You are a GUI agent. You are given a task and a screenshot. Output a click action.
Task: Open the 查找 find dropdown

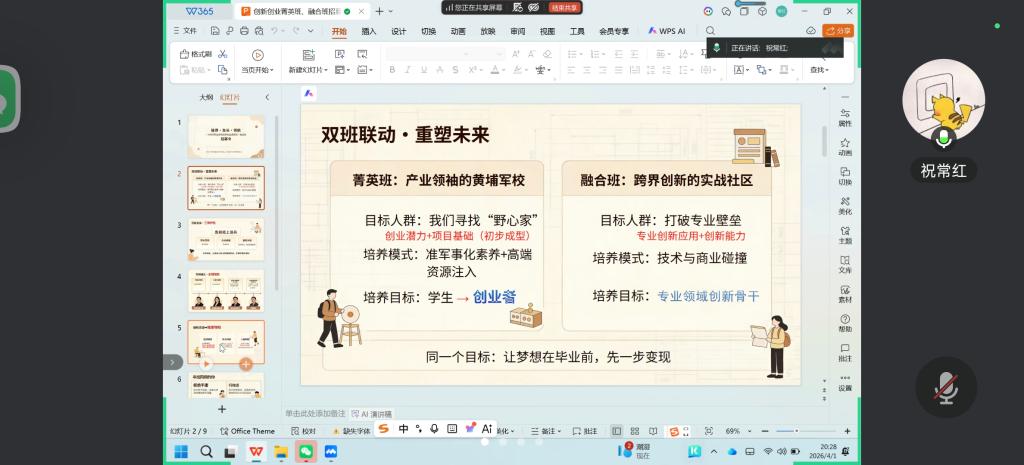(819, 70)
